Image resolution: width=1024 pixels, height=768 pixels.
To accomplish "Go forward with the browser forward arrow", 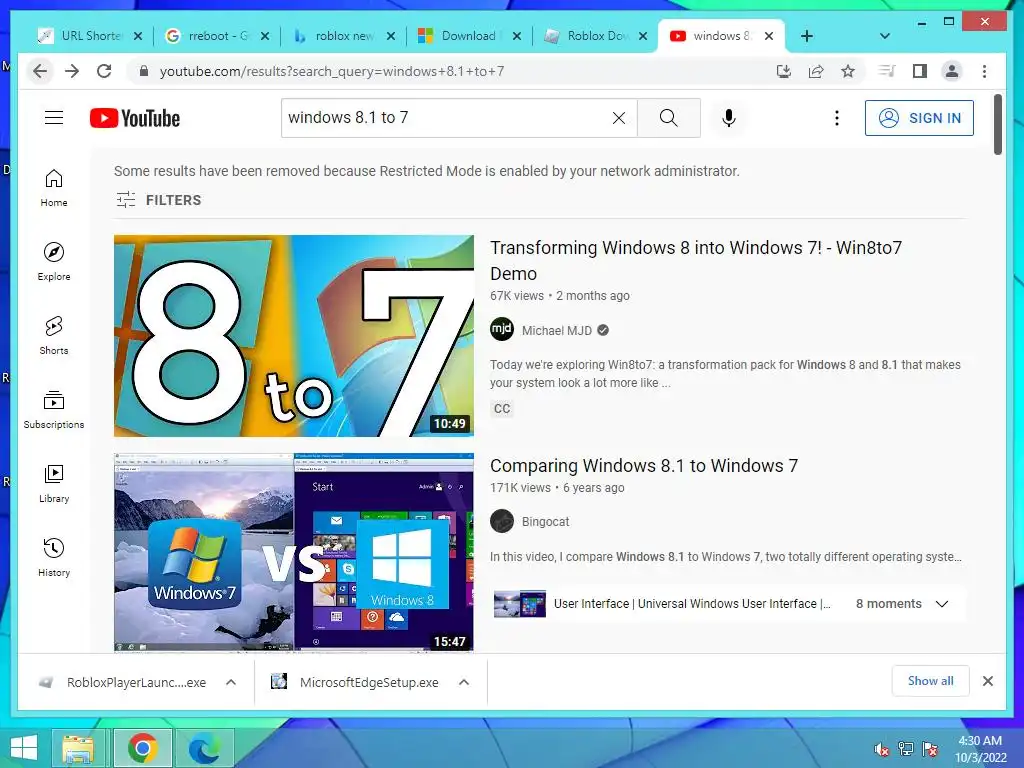I will (72, 71).
